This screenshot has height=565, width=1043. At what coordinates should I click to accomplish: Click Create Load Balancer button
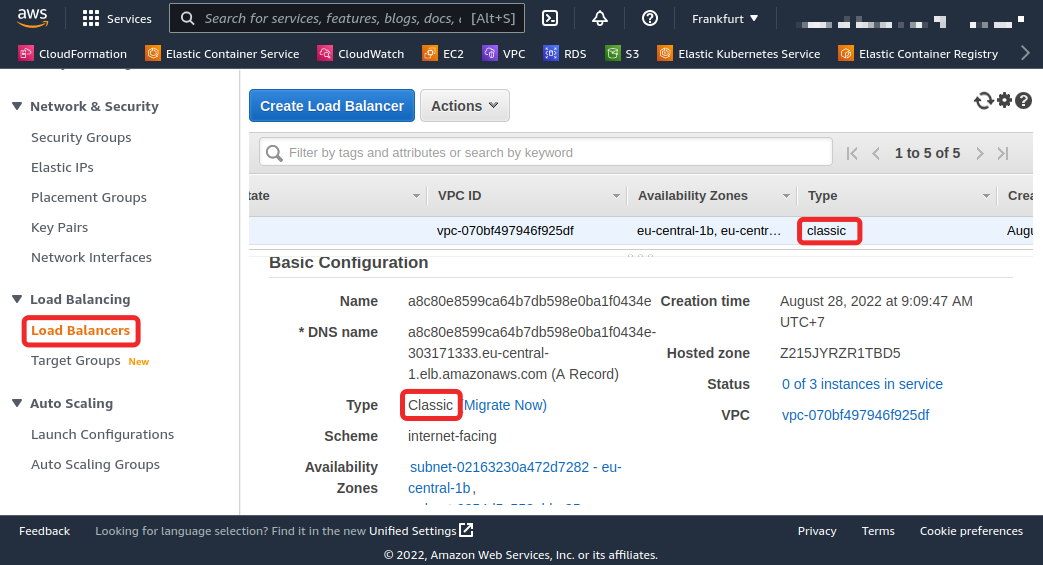pos(332,106)
